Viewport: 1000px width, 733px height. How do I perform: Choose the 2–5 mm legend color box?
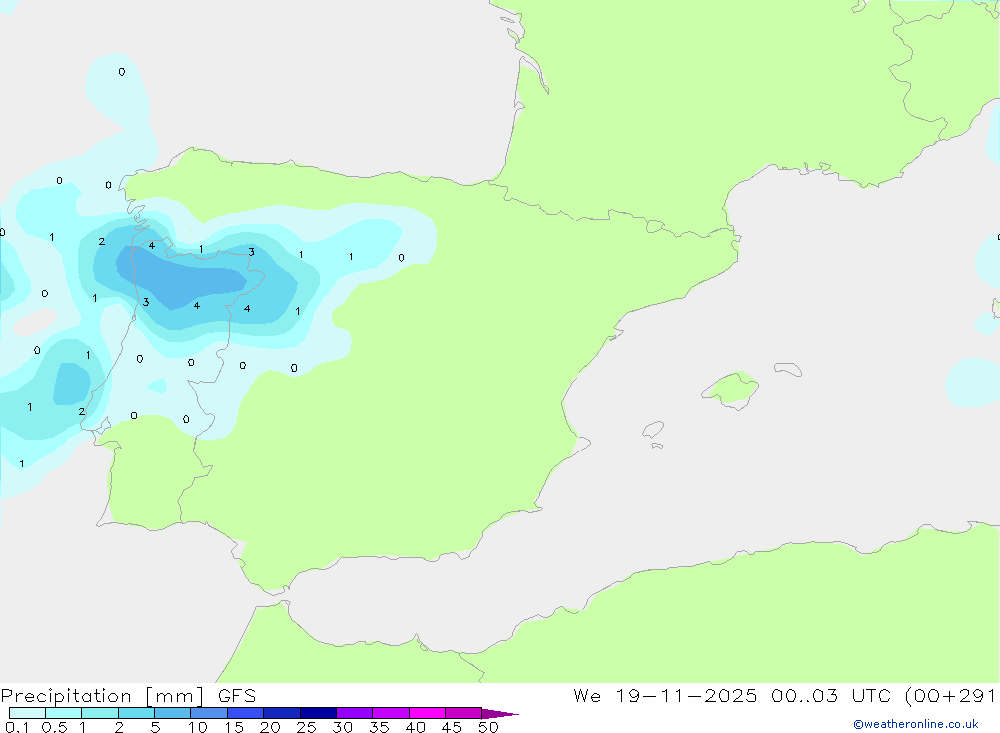(x=136, y=713)
